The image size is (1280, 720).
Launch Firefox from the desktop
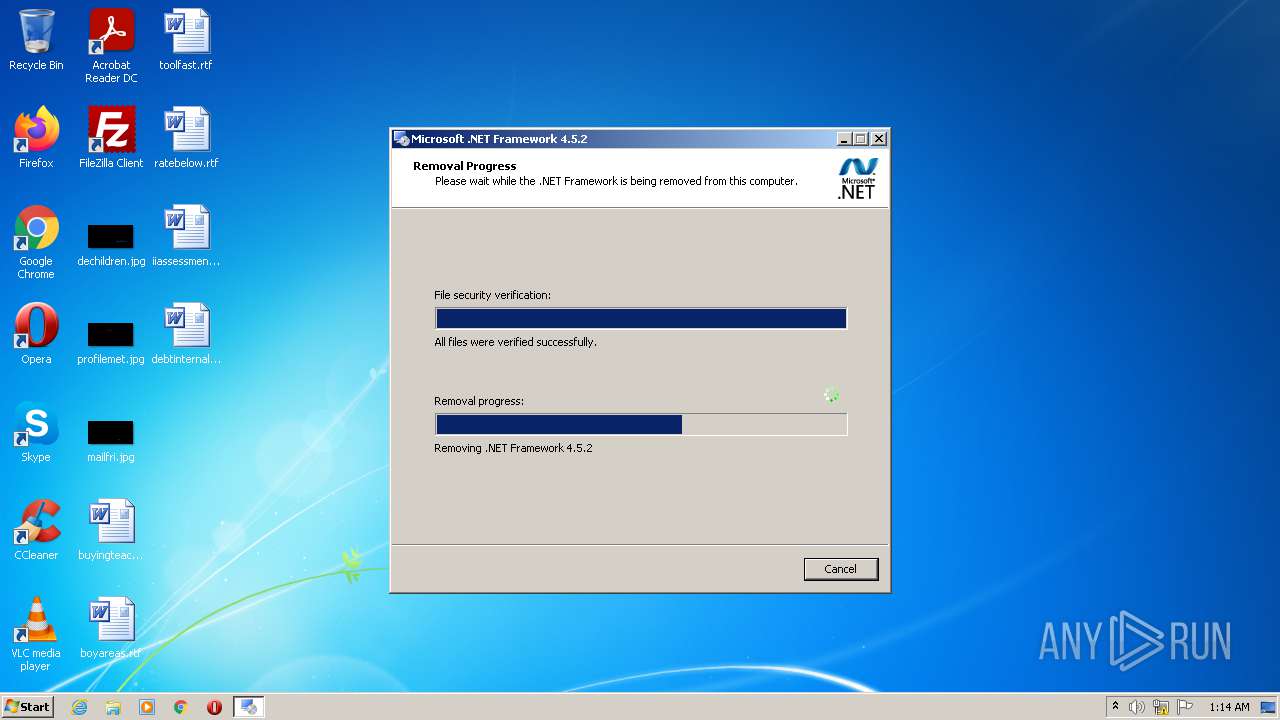coord(36,138)
